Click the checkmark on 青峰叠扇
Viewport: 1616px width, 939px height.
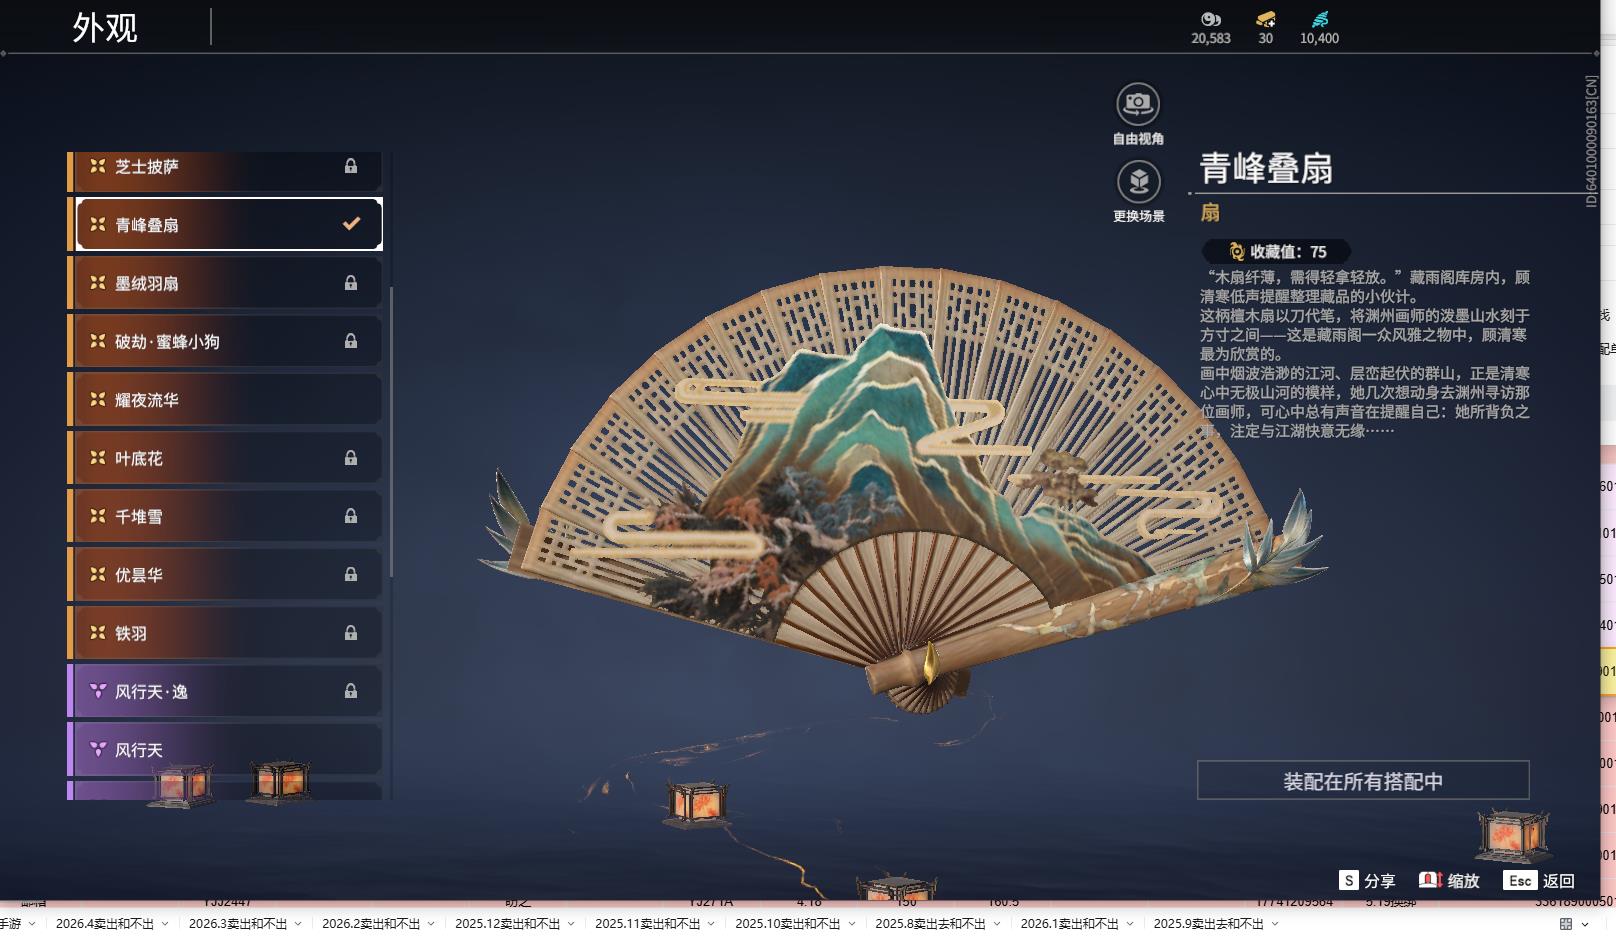coord(350,224)
